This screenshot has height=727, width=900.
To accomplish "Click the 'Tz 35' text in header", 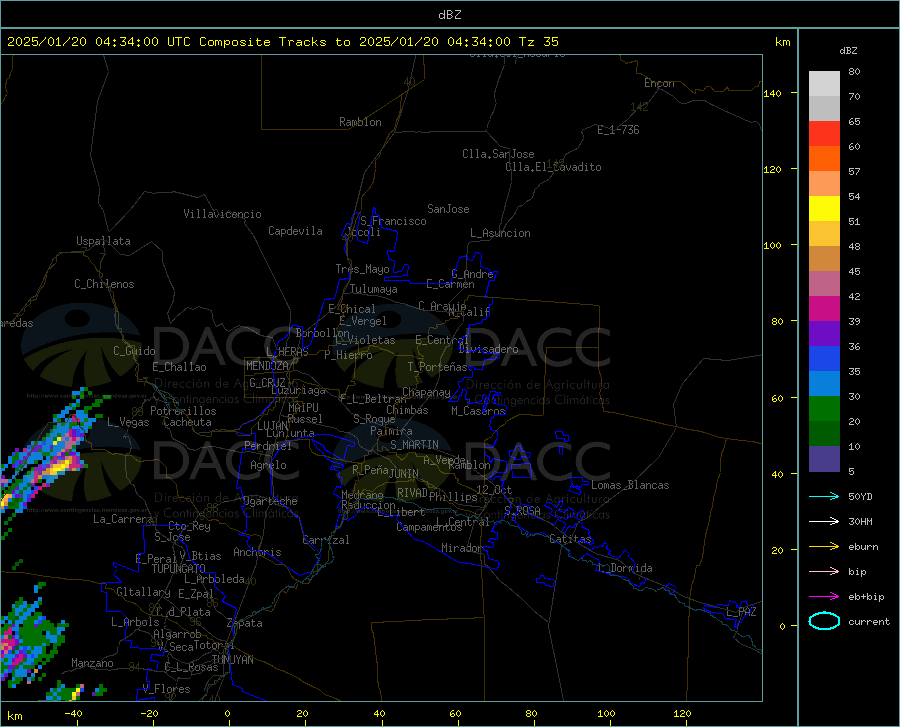I will (538, 42).
